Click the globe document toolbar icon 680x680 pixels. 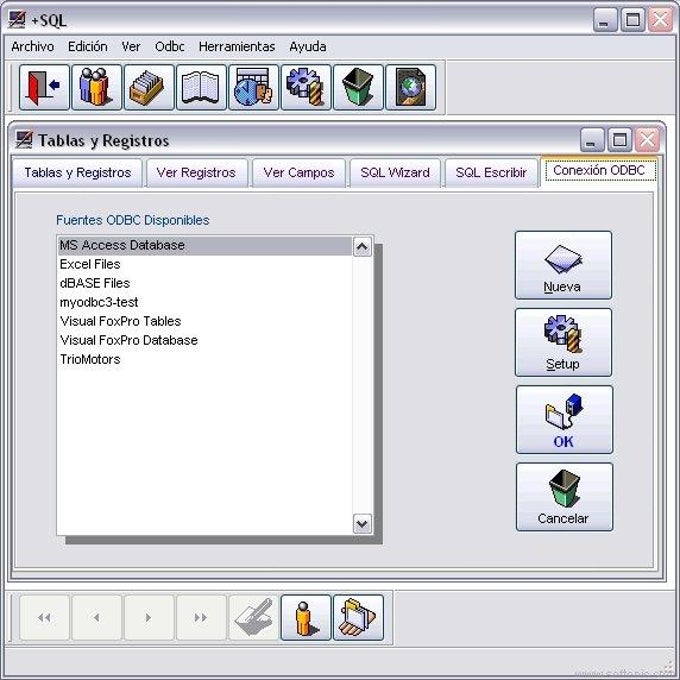pyautogui.click(x=411, y=87)
